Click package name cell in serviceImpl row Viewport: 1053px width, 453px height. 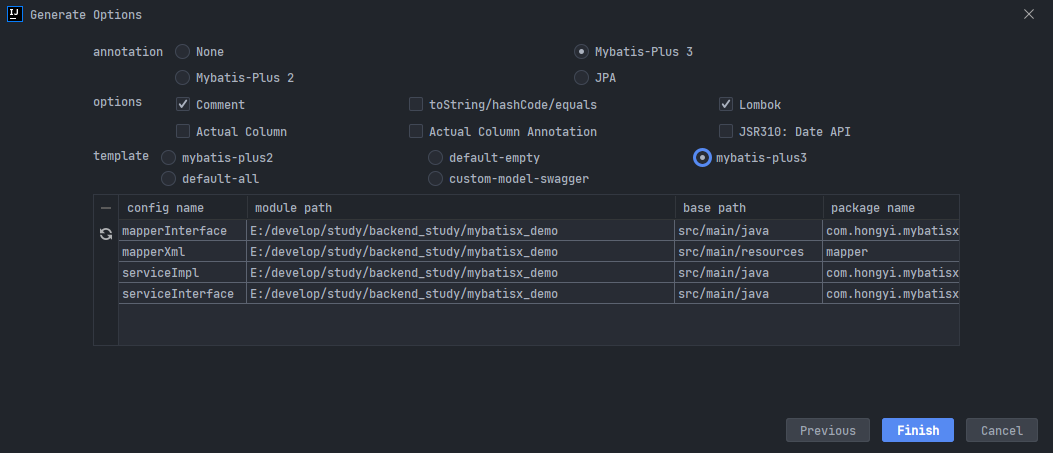(x=891, y=272)
